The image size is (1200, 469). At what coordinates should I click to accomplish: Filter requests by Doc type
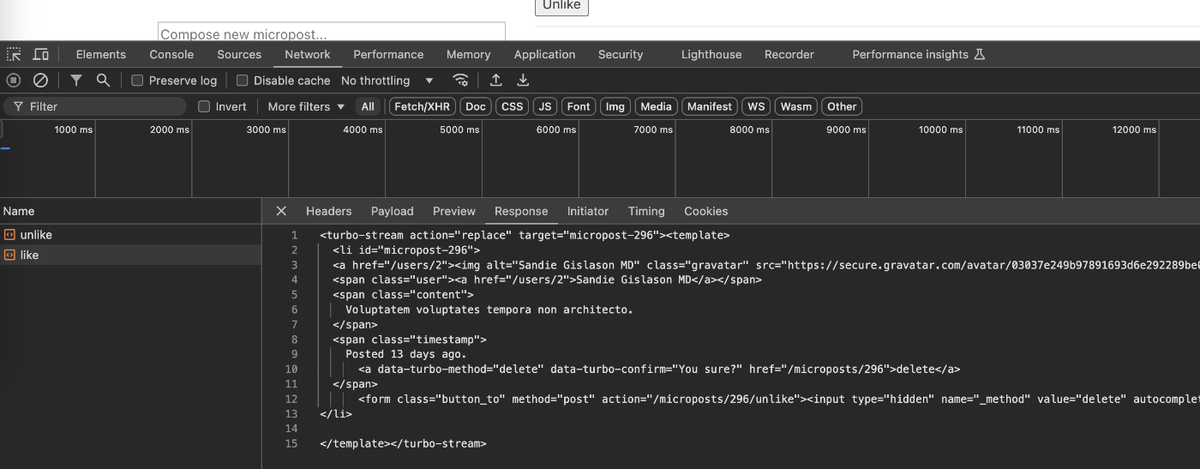pos(476,107)
